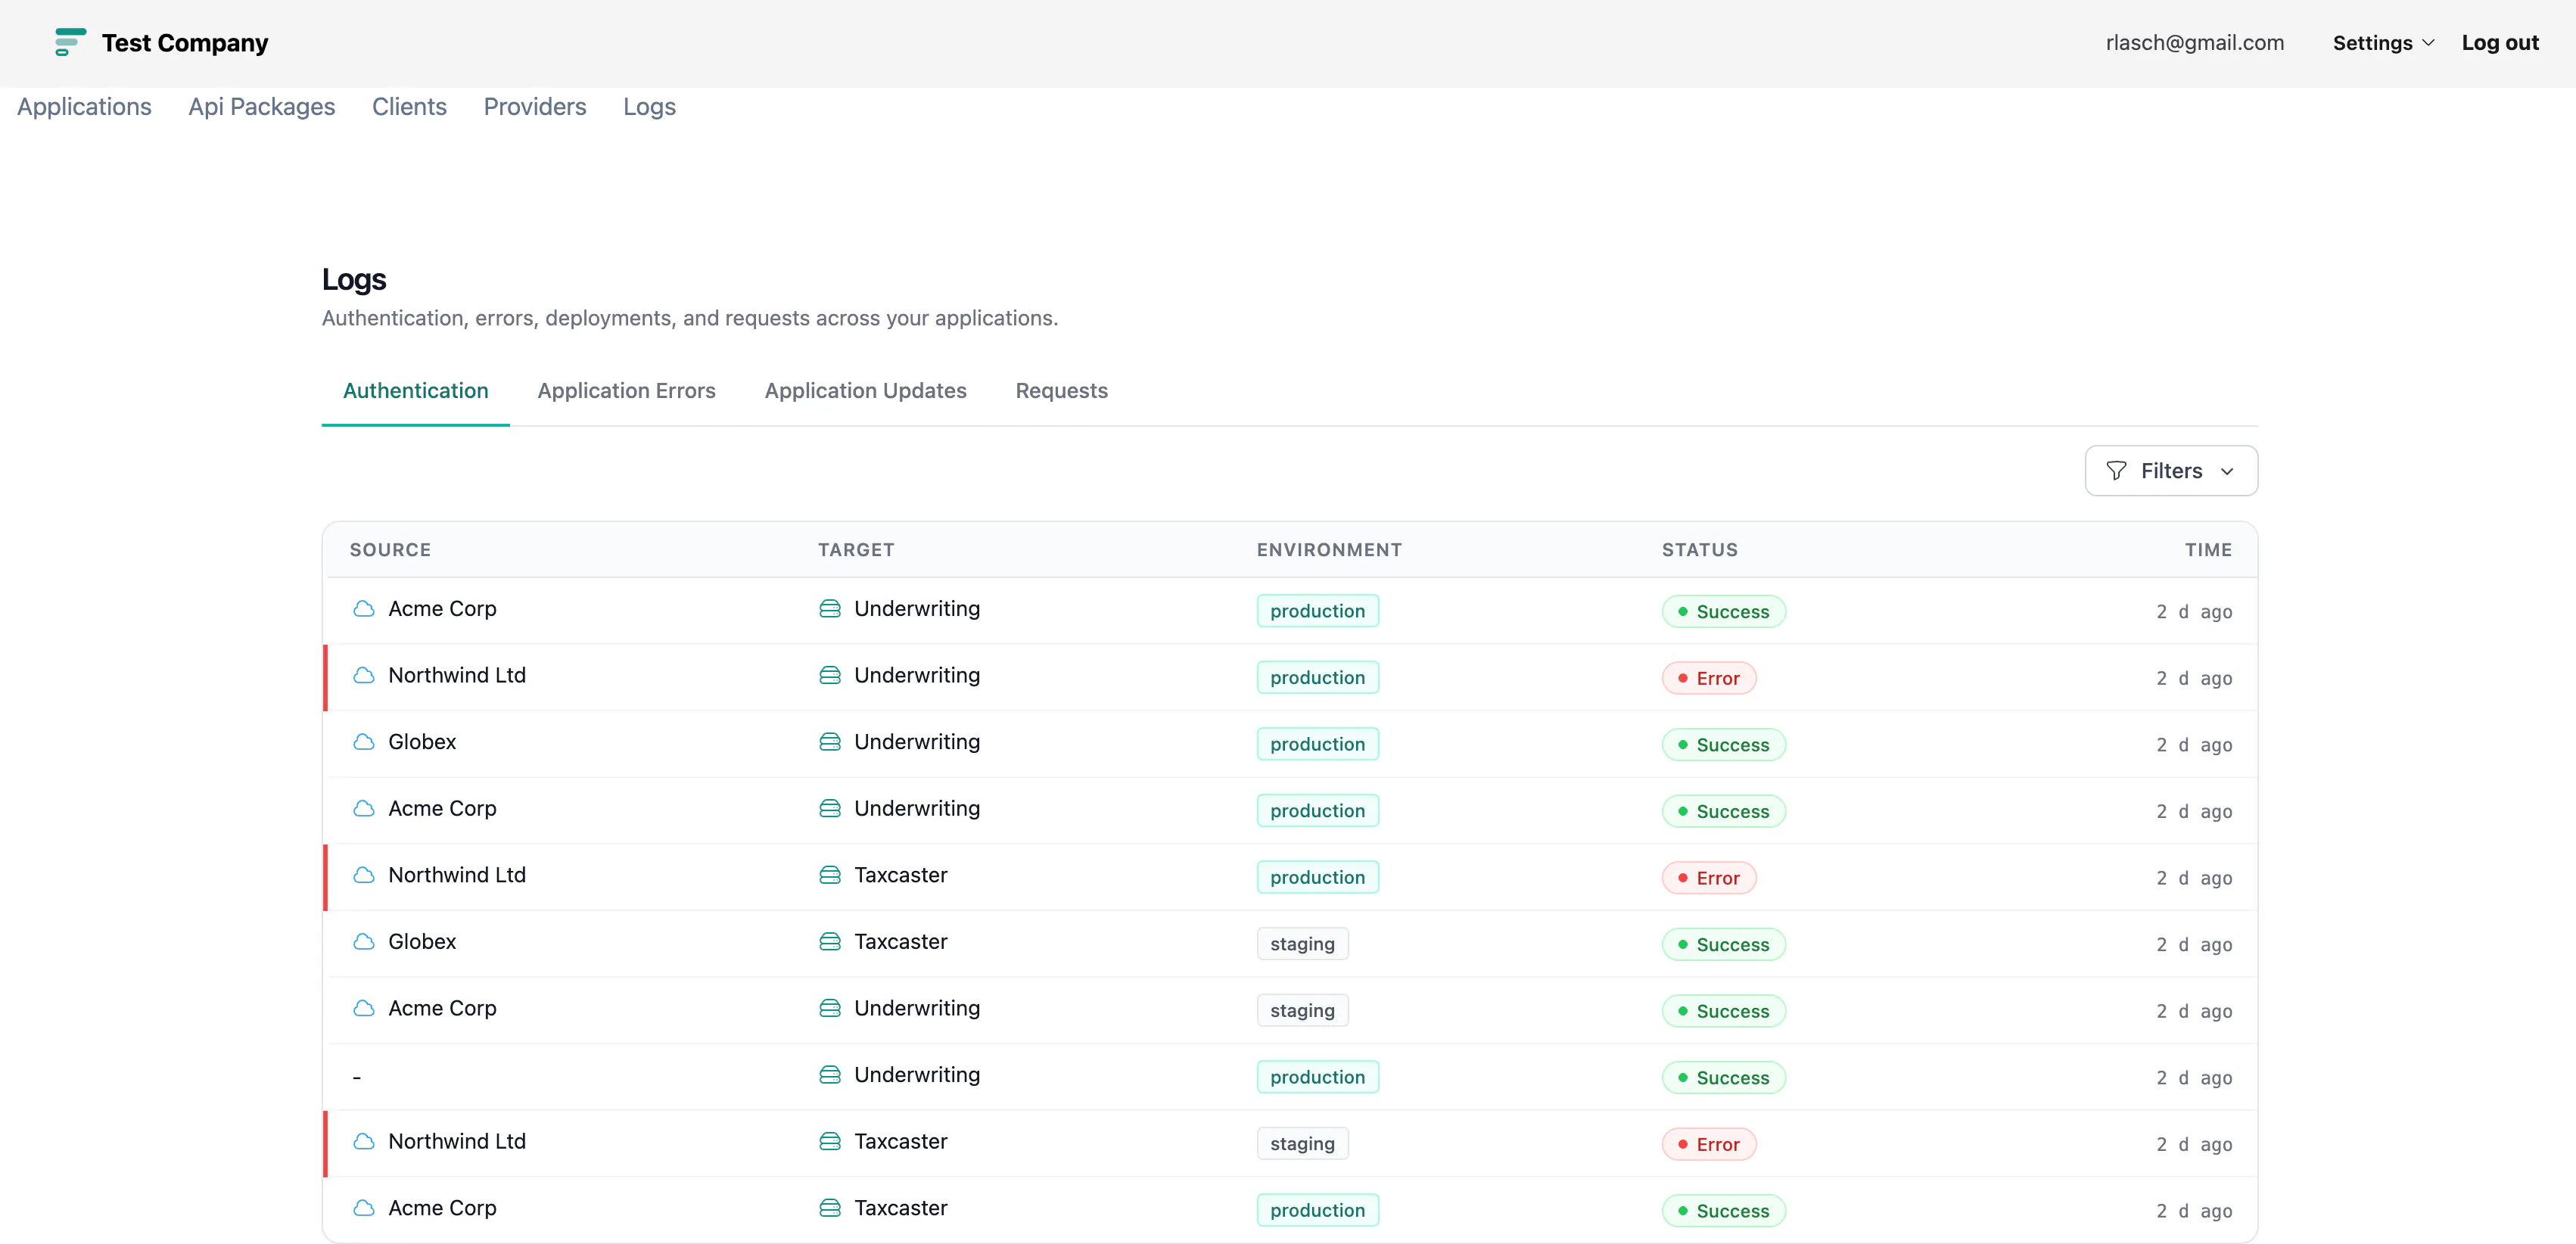This screenshot has width=2576, height=1244.
Task: Click database icon in the row with dash source
Action: (830, 1075)
